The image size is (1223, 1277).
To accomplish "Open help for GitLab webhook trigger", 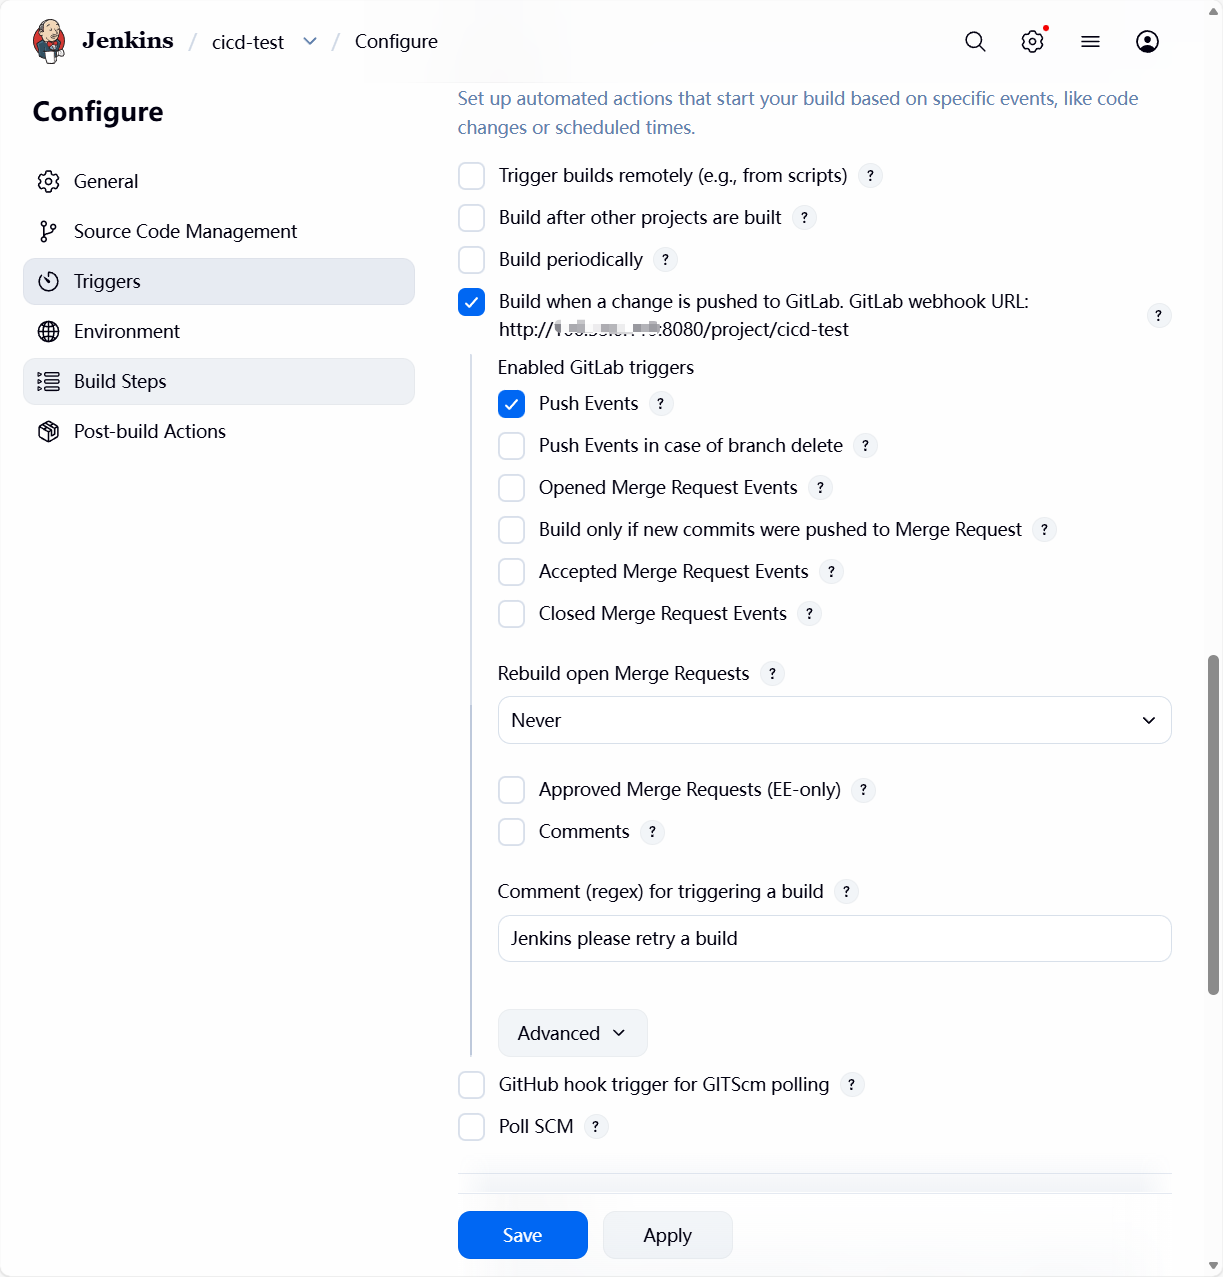I will click(x=1158, y=316).
